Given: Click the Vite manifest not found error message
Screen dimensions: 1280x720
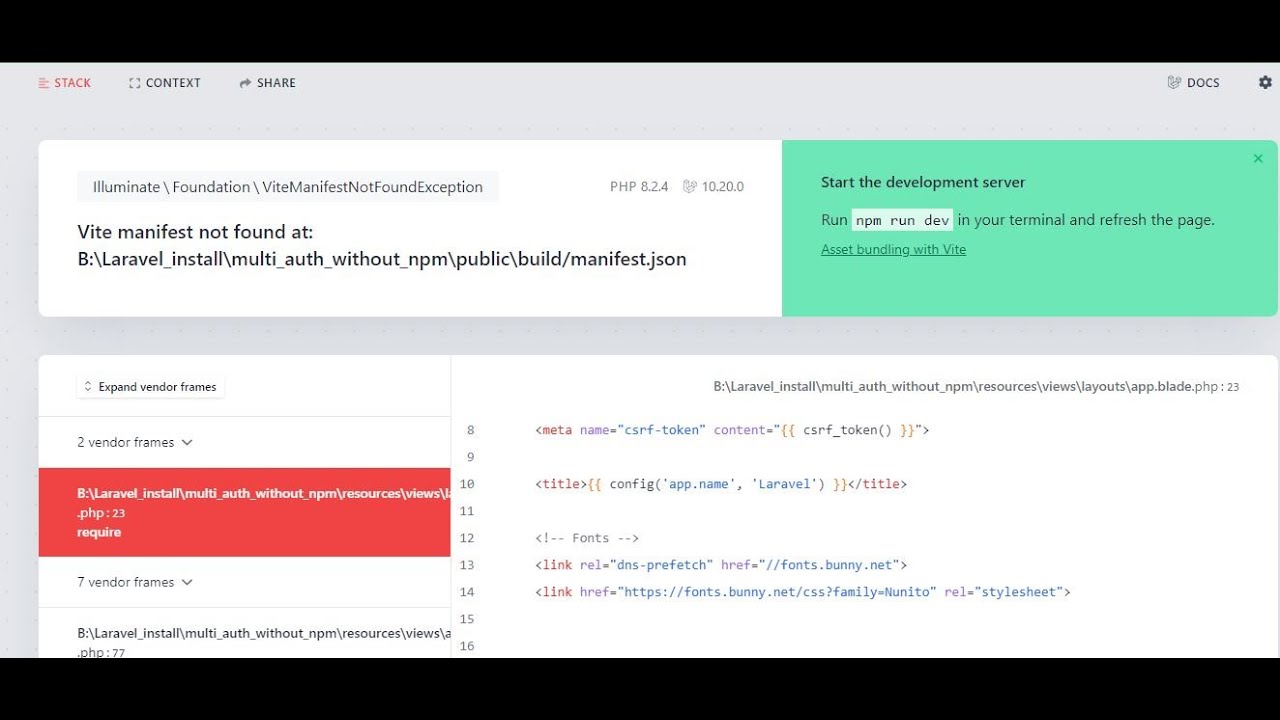Looking at the screenshot, I should 382,246.
